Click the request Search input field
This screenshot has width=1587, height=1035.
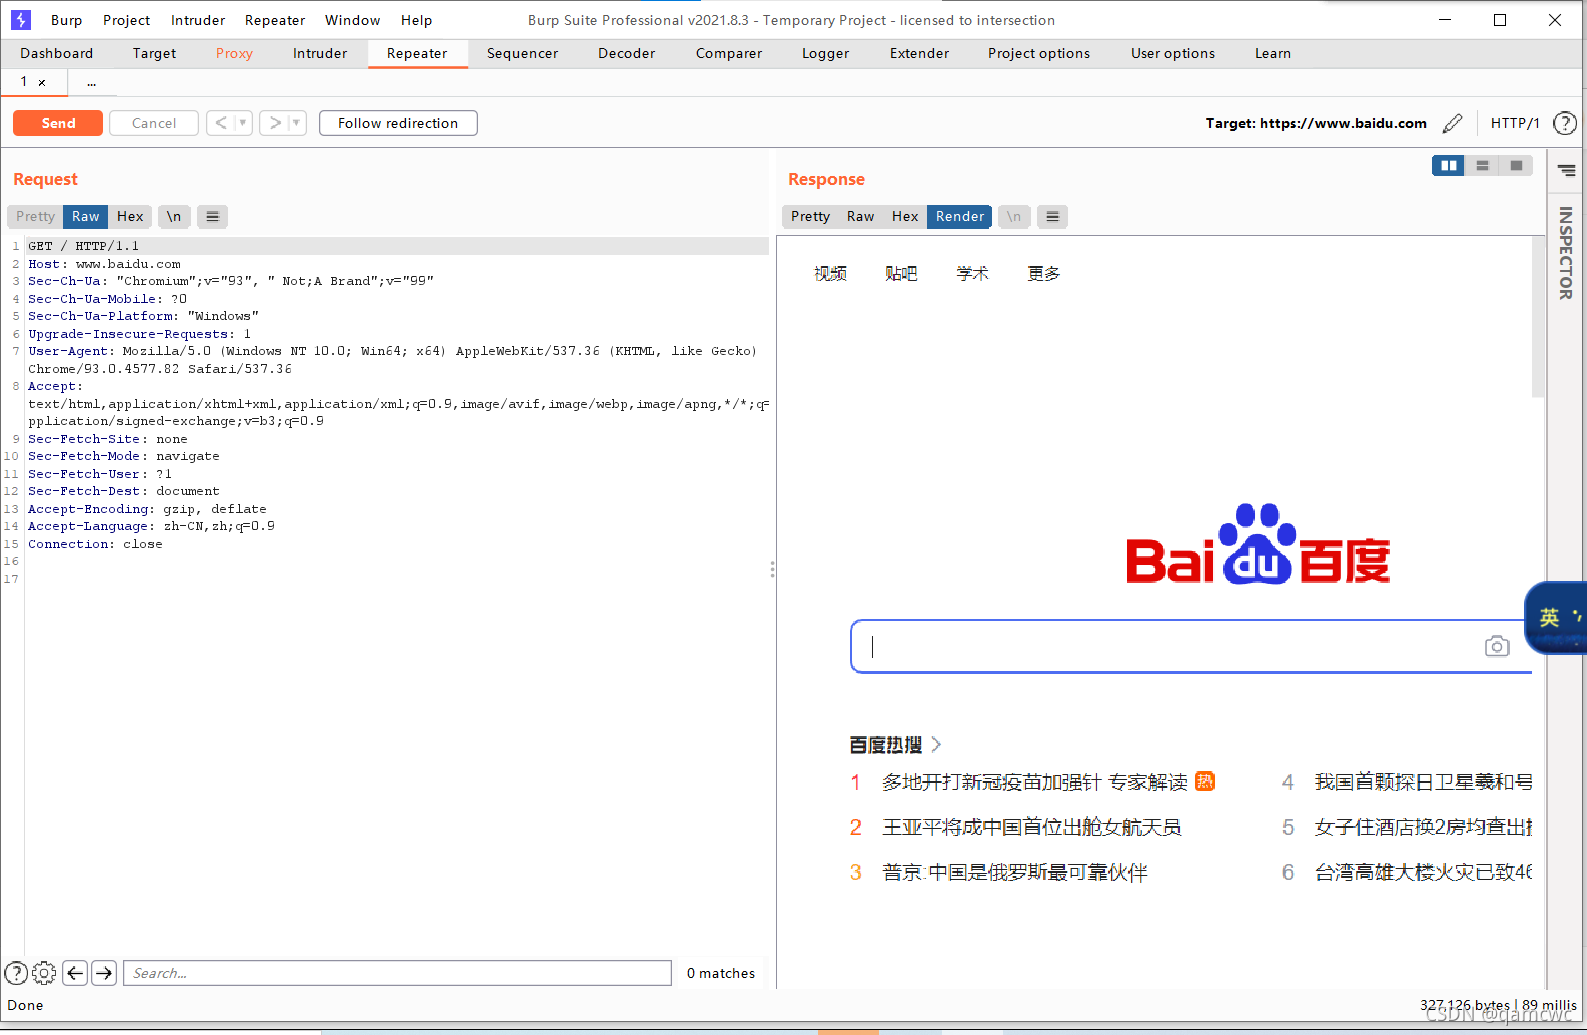[397, 973]
